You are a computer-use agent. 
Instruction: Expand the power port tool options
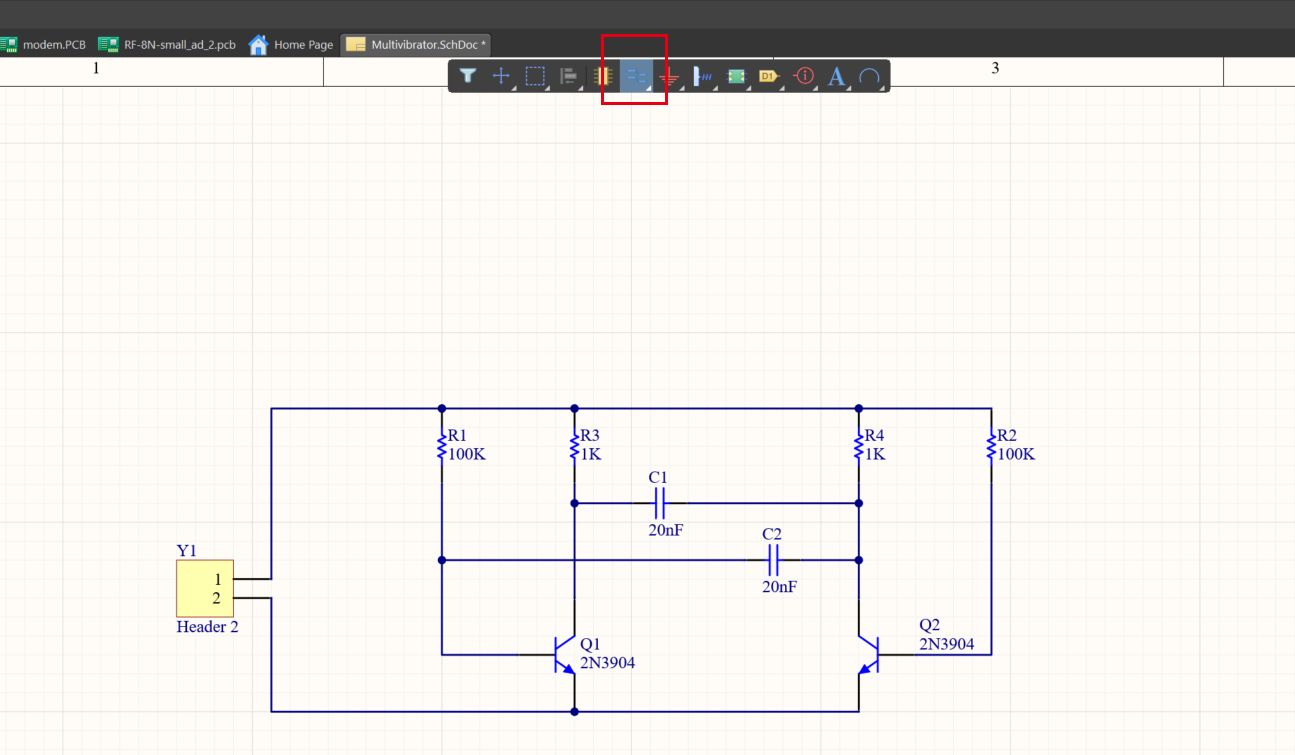point(680,87)
